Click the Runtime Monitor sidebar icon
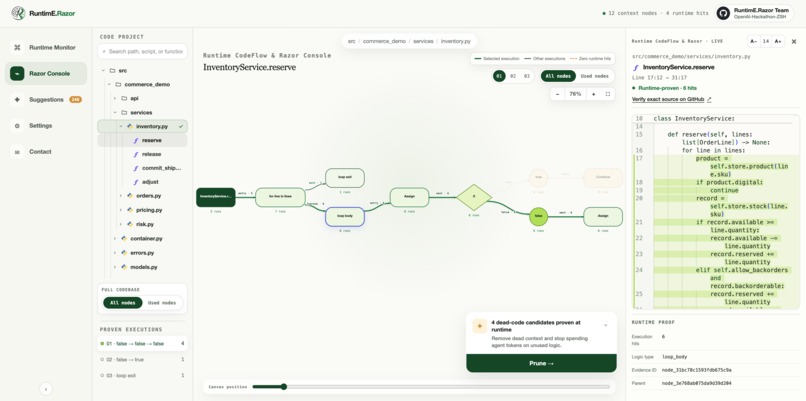Image resolution: width=806 pixels, height=401 pixels. coord(17,47)
